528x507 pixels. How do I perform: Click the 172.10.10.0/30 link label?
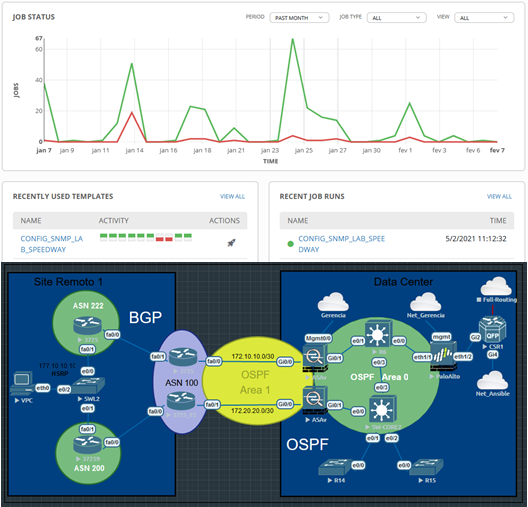pos(253,357)
